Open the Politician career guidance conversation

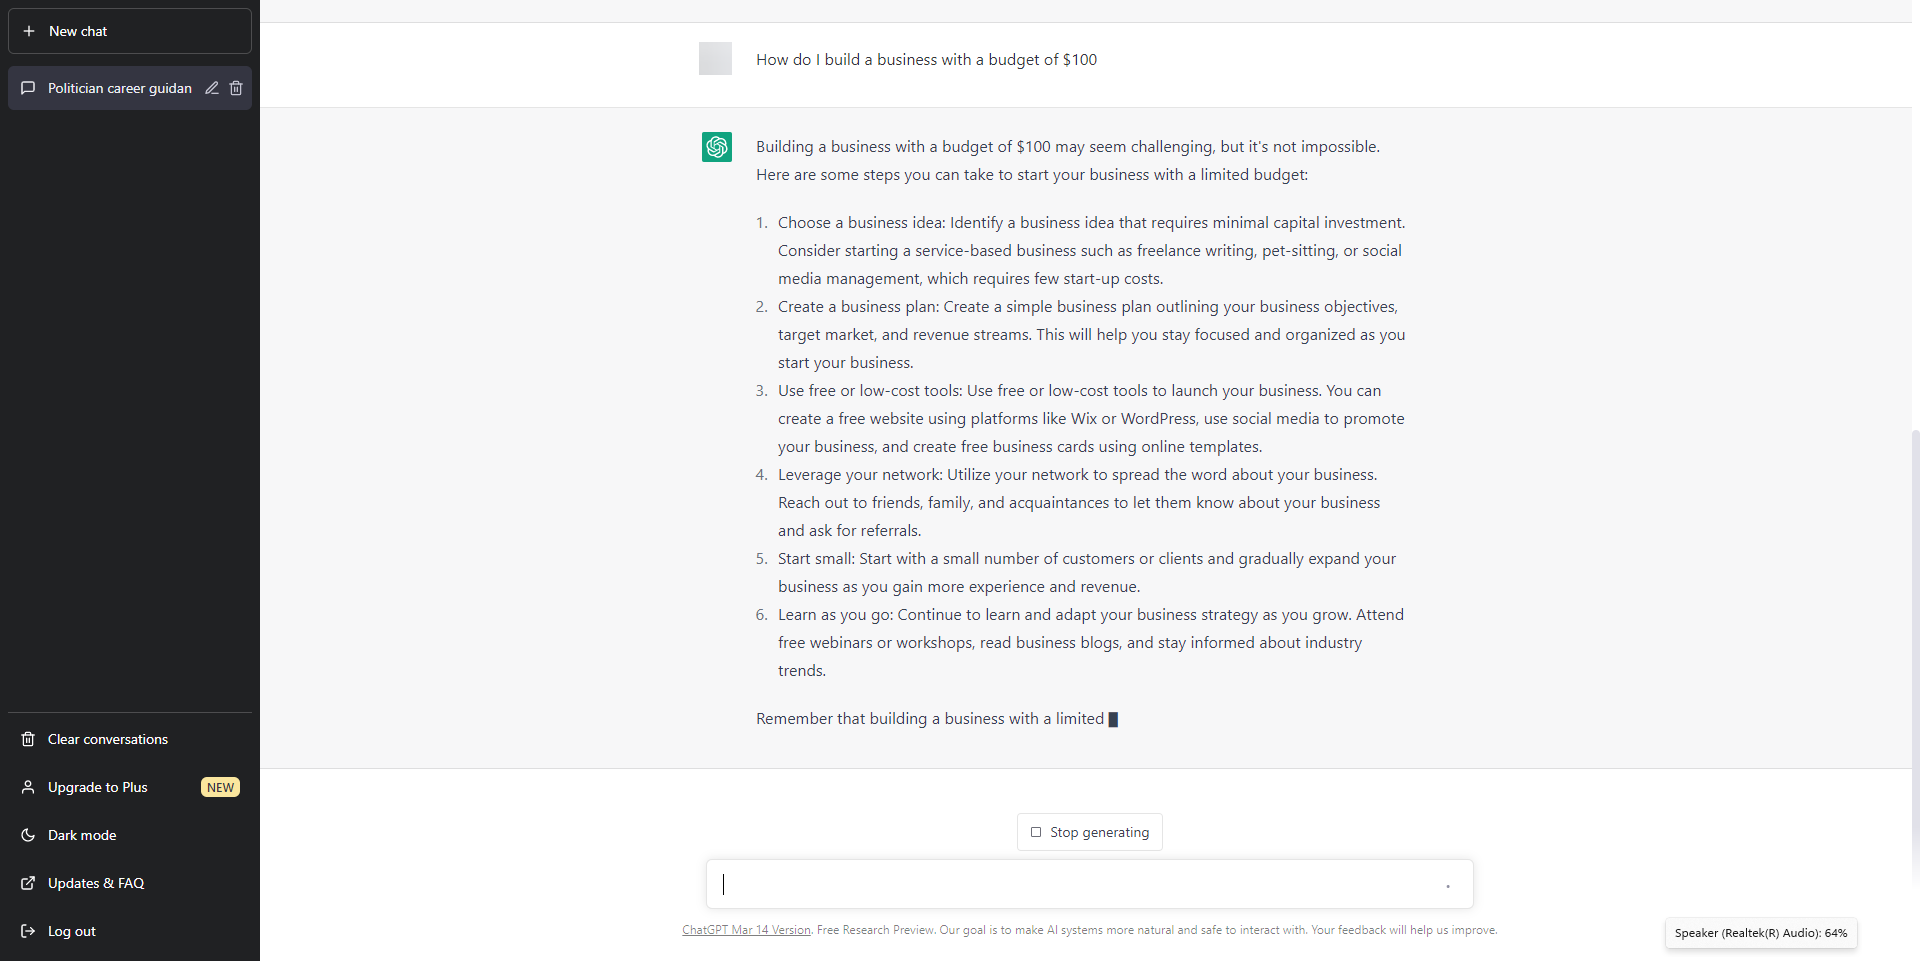(119, 88)
